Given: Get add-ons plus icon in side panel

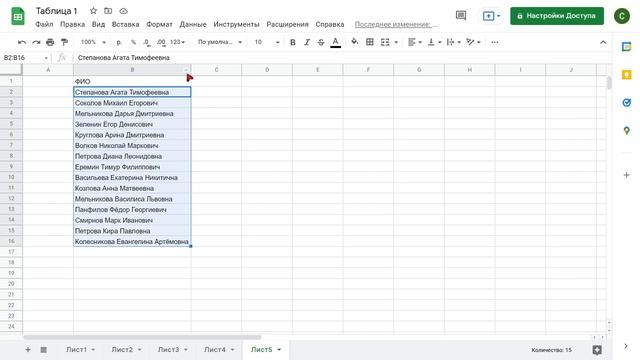Looking at the screenshot, I should point(627,175).
